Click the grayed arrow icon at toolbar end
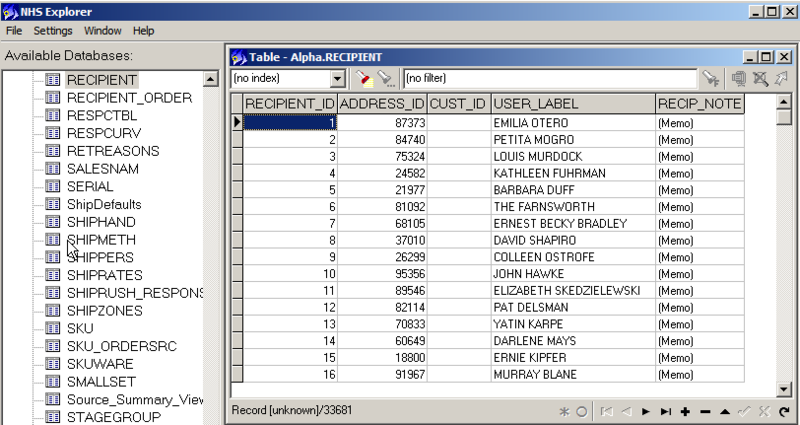Viewport: 800px width, 425px height. [x=781, y=79]
